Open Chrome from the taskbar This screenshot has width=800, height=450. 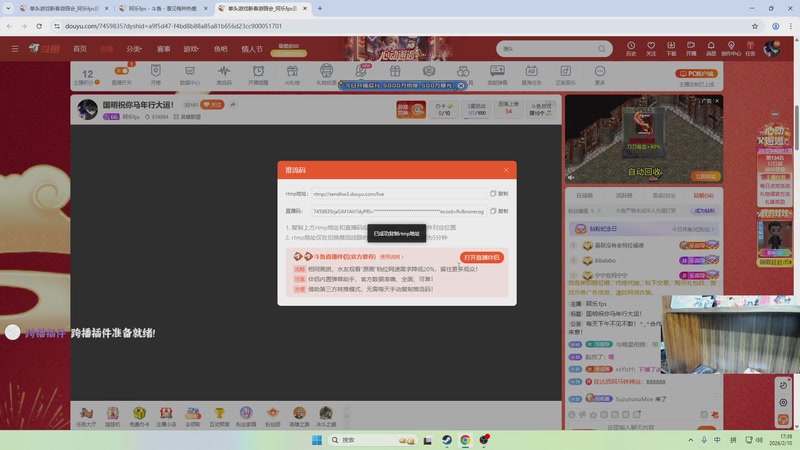pyautogui.click(x=465, y=440)
